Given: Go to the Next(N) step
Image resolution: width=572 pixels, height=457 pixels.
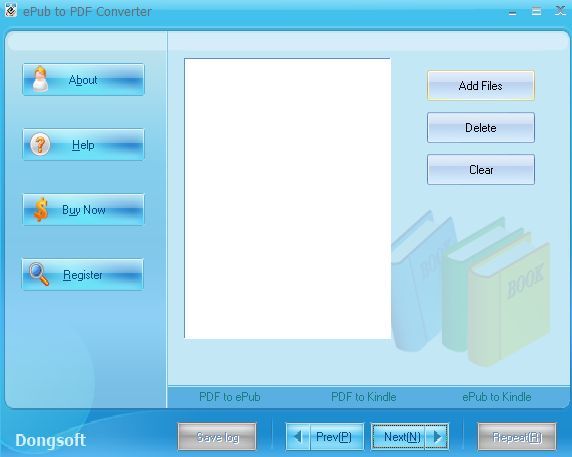Looking at the screenshot, I should pos(410,437).
